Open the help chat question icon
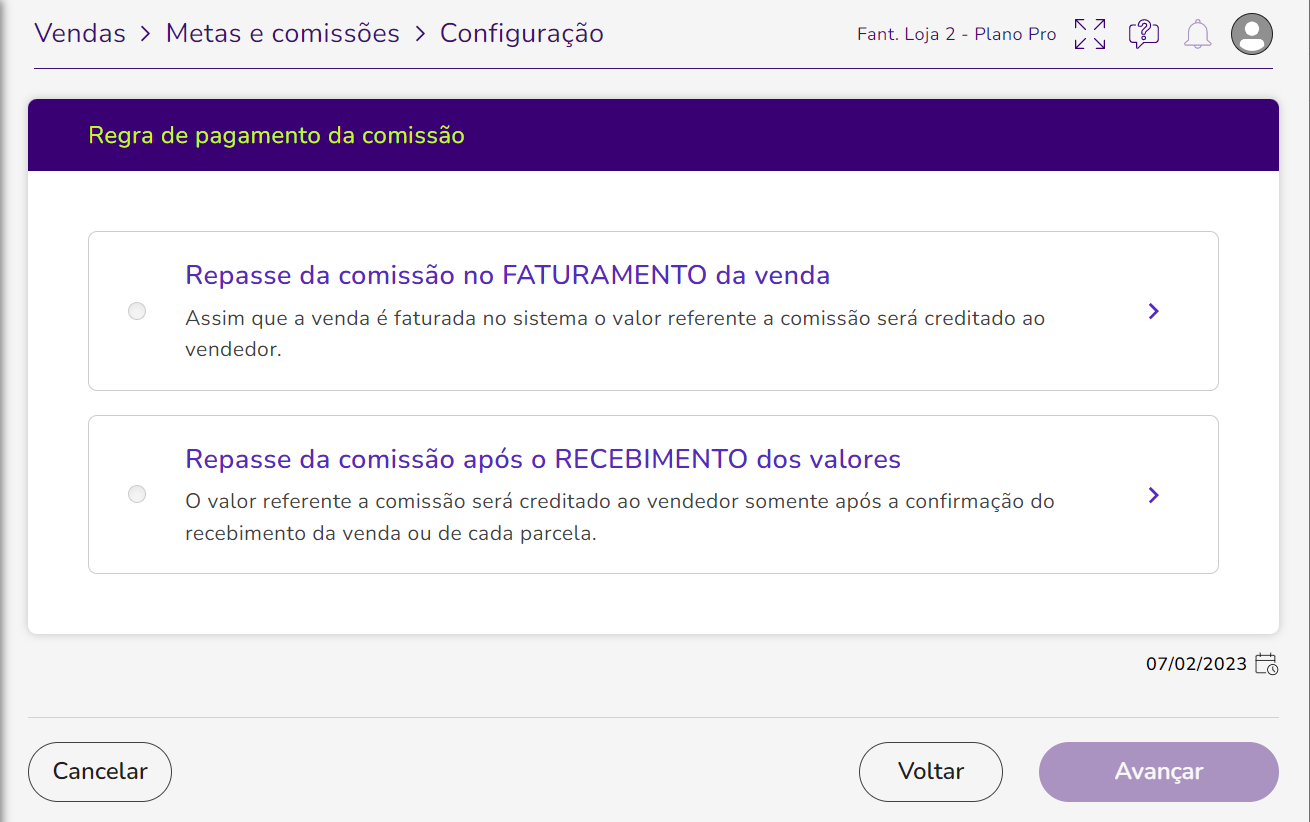The image size is (1310, 822). point(1143,34)
